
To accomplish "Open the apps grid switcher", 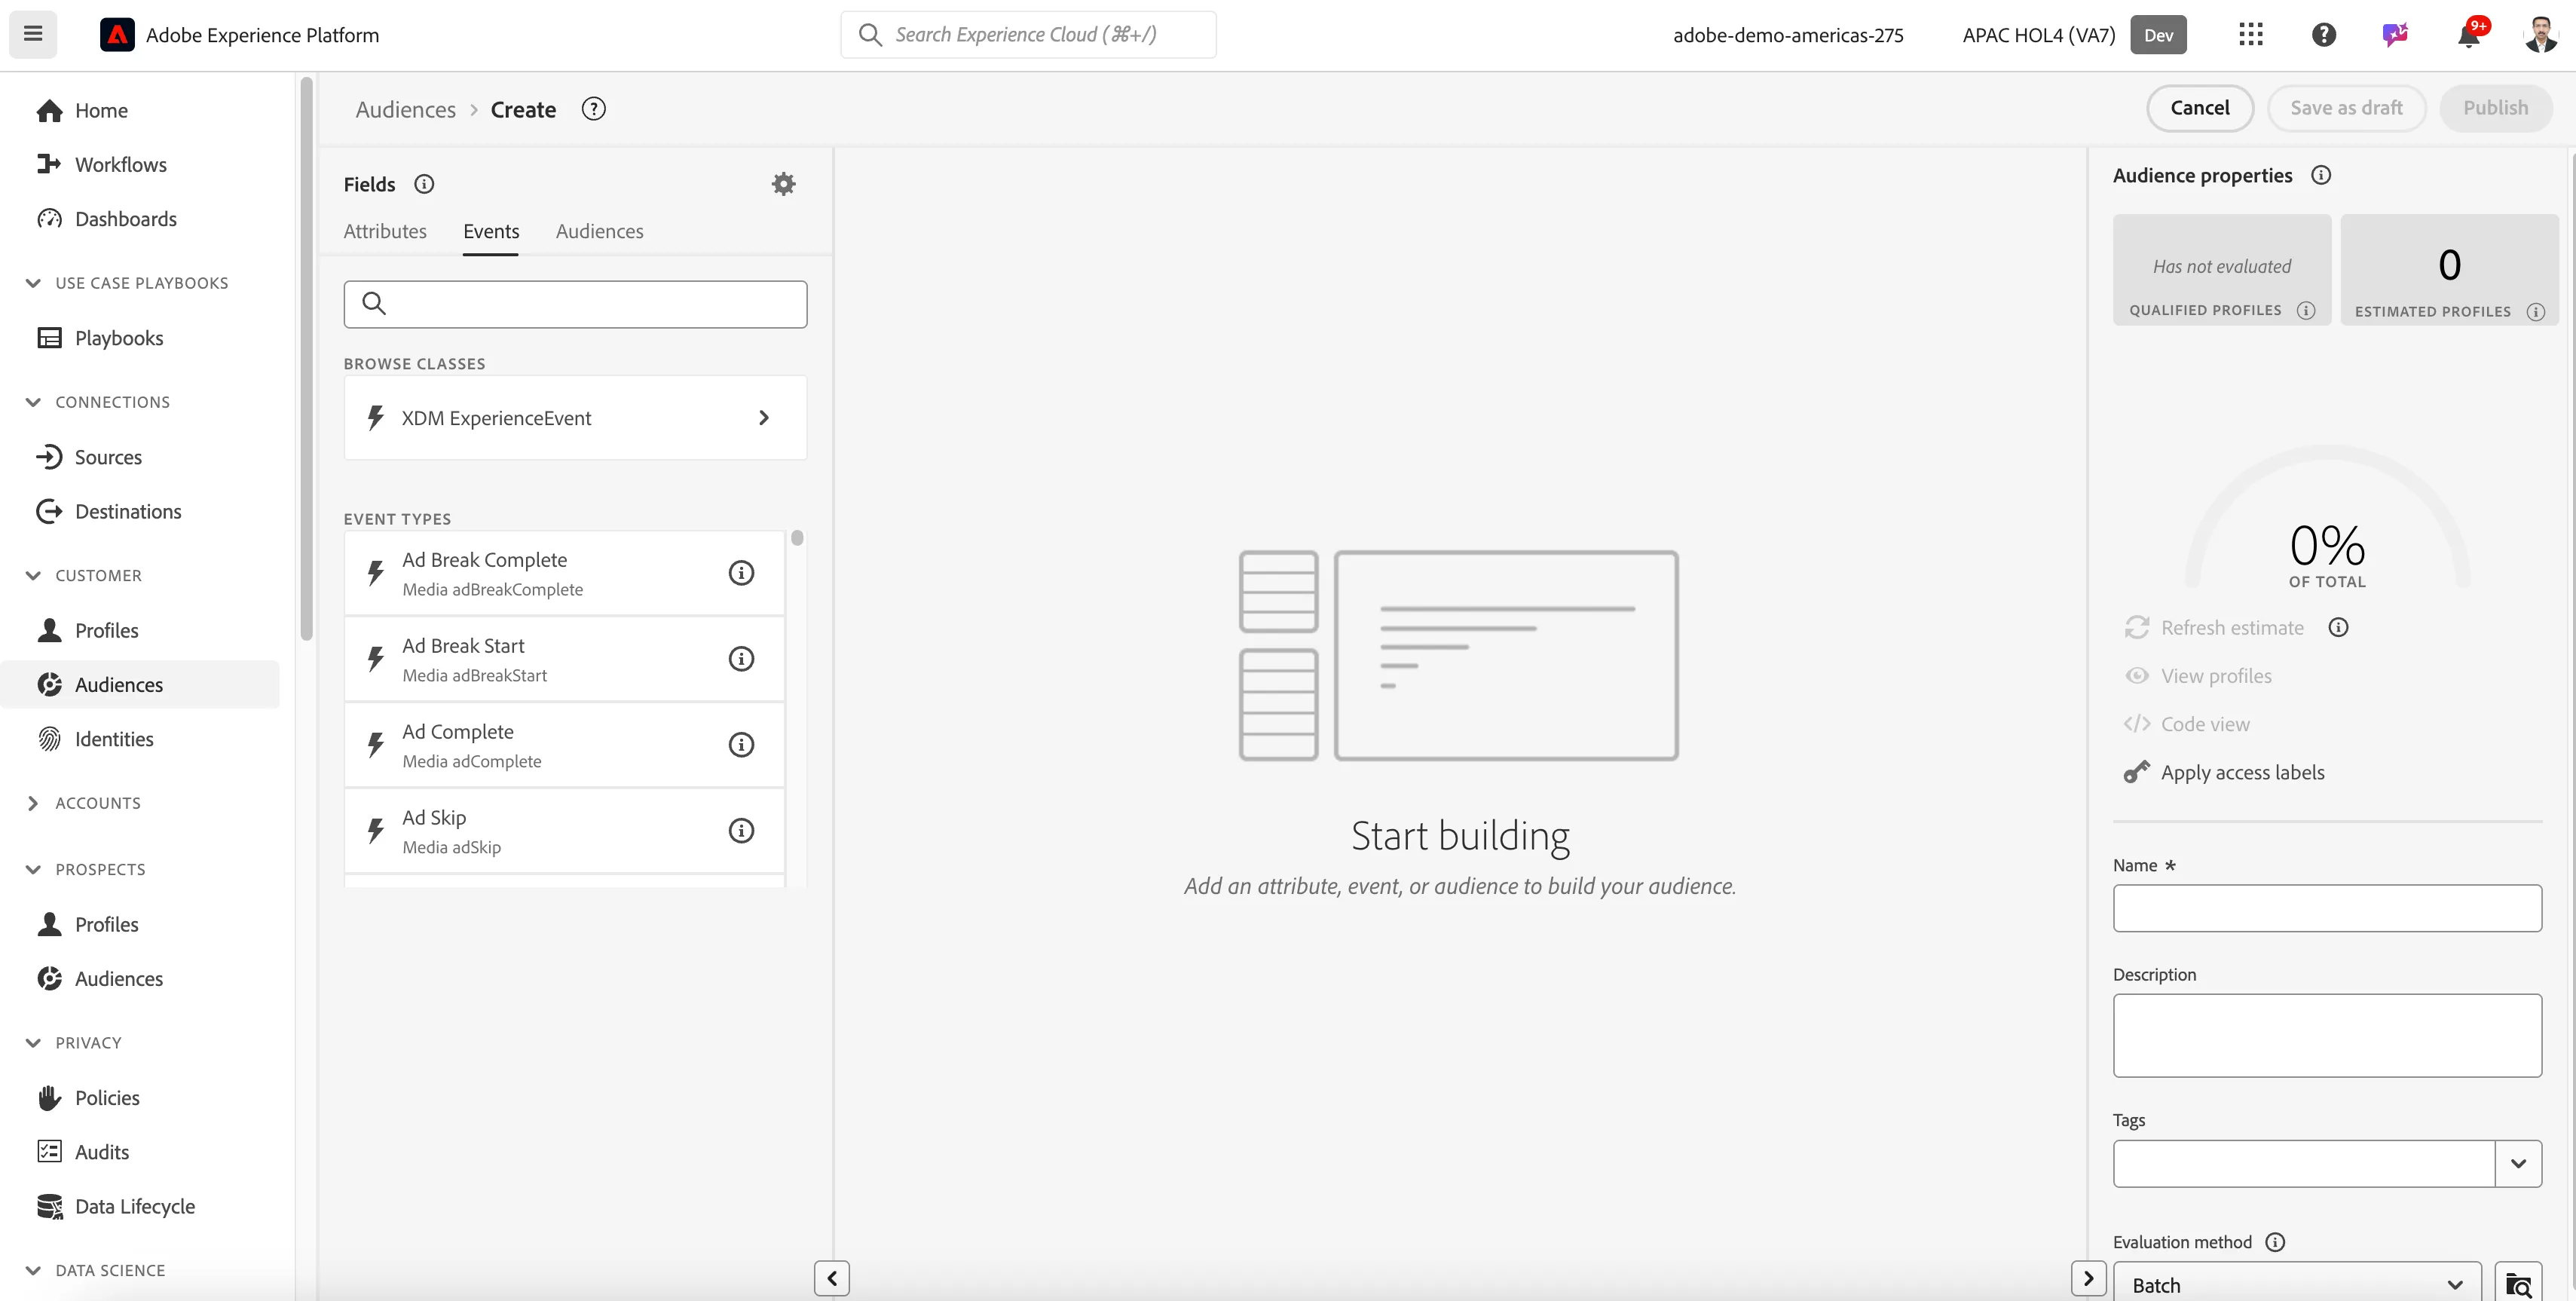I will [2250, 35].
